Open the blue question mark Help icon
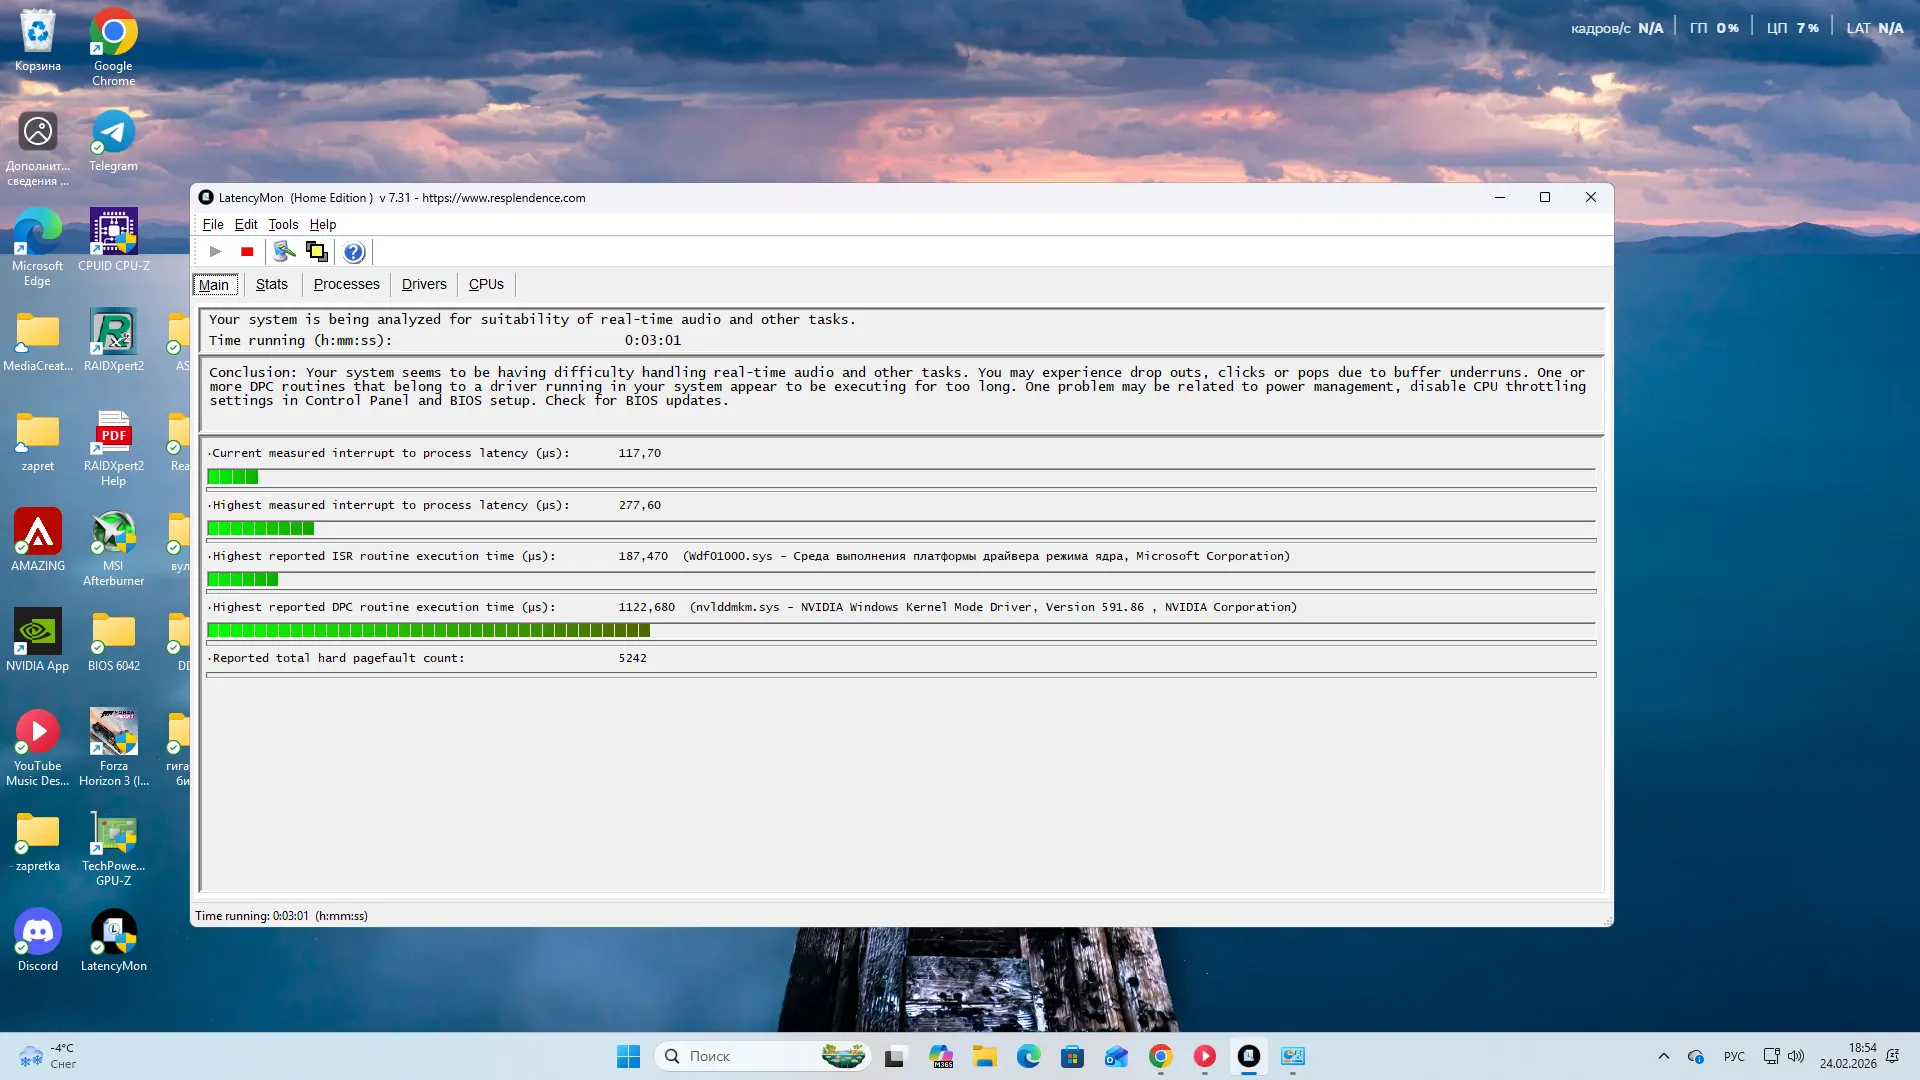The height and width of the screenshot is (1080, 1920). click(x=353, y=252)
